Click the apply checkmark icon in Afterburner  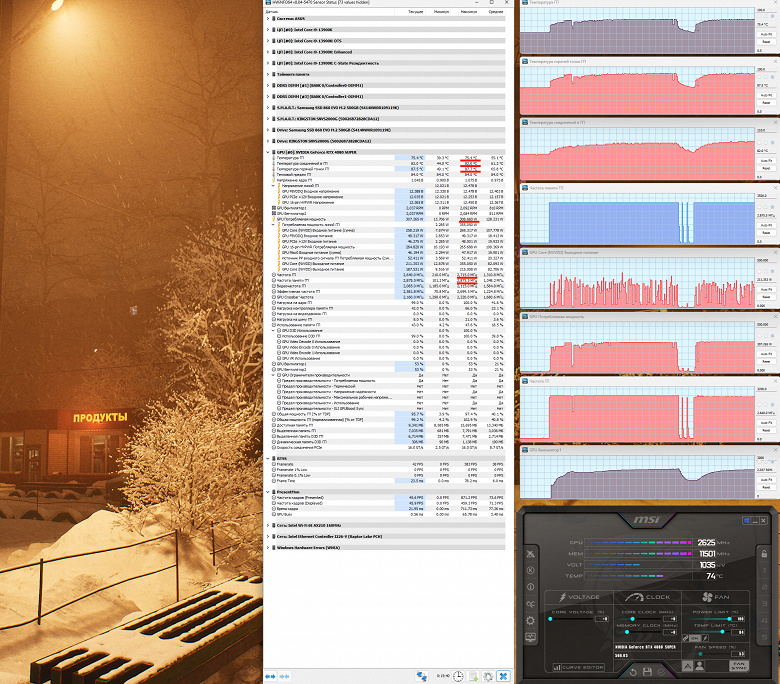tap(661, 673)
